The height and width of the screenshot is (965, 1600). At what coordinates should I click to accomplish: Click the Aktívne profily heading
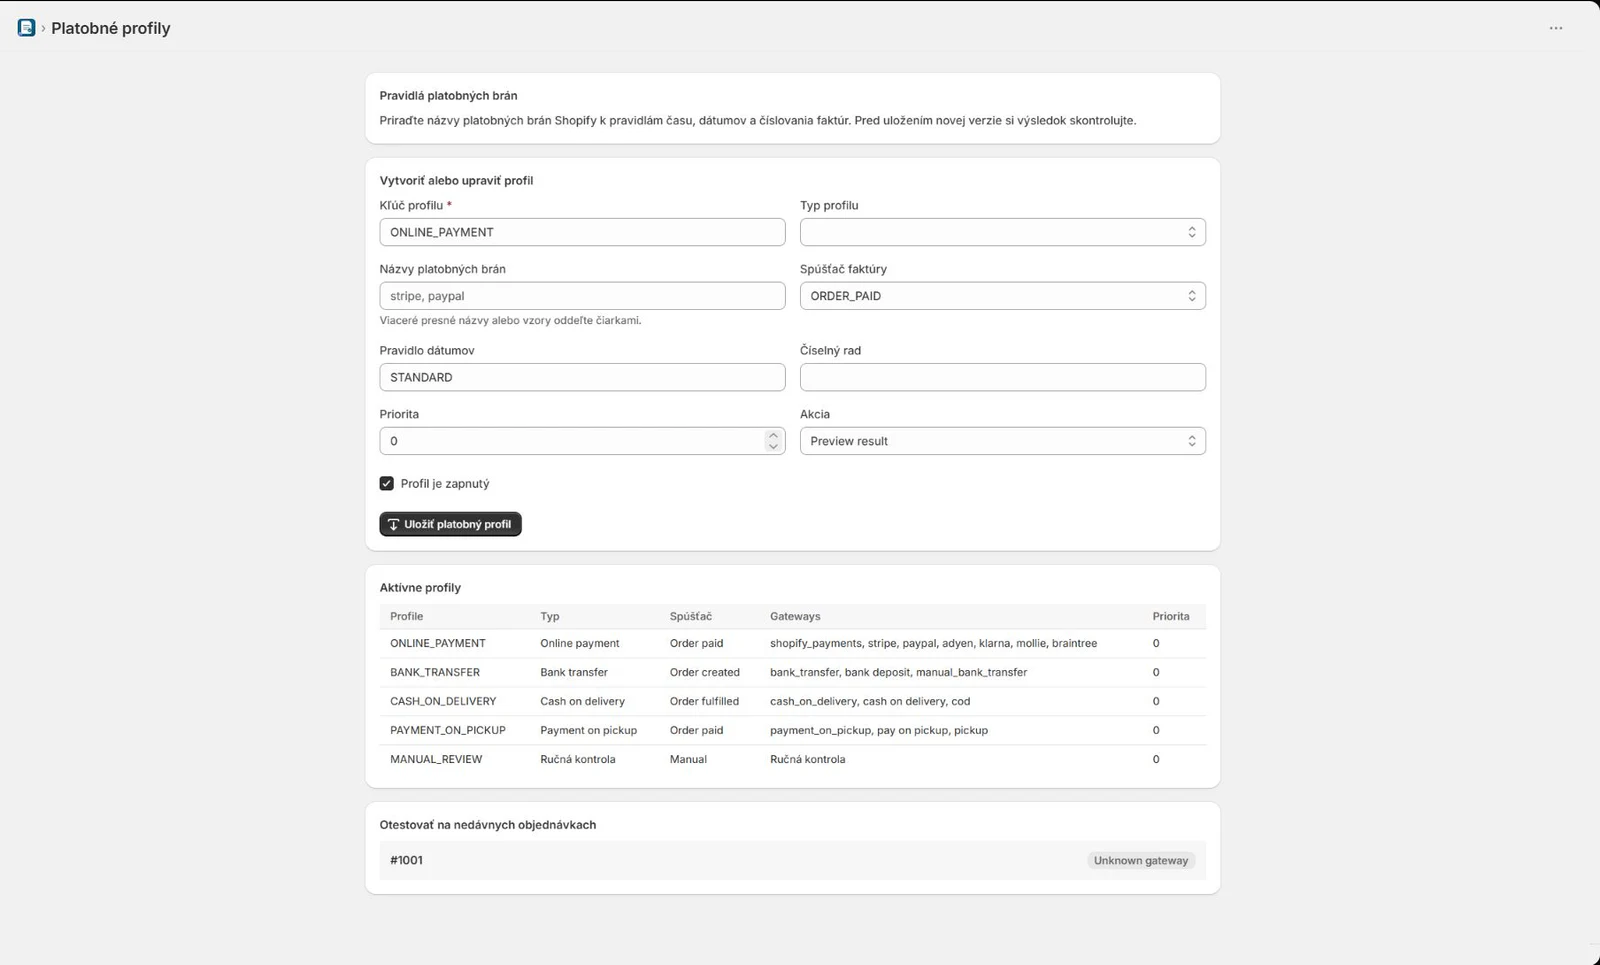tap(420, 588)
